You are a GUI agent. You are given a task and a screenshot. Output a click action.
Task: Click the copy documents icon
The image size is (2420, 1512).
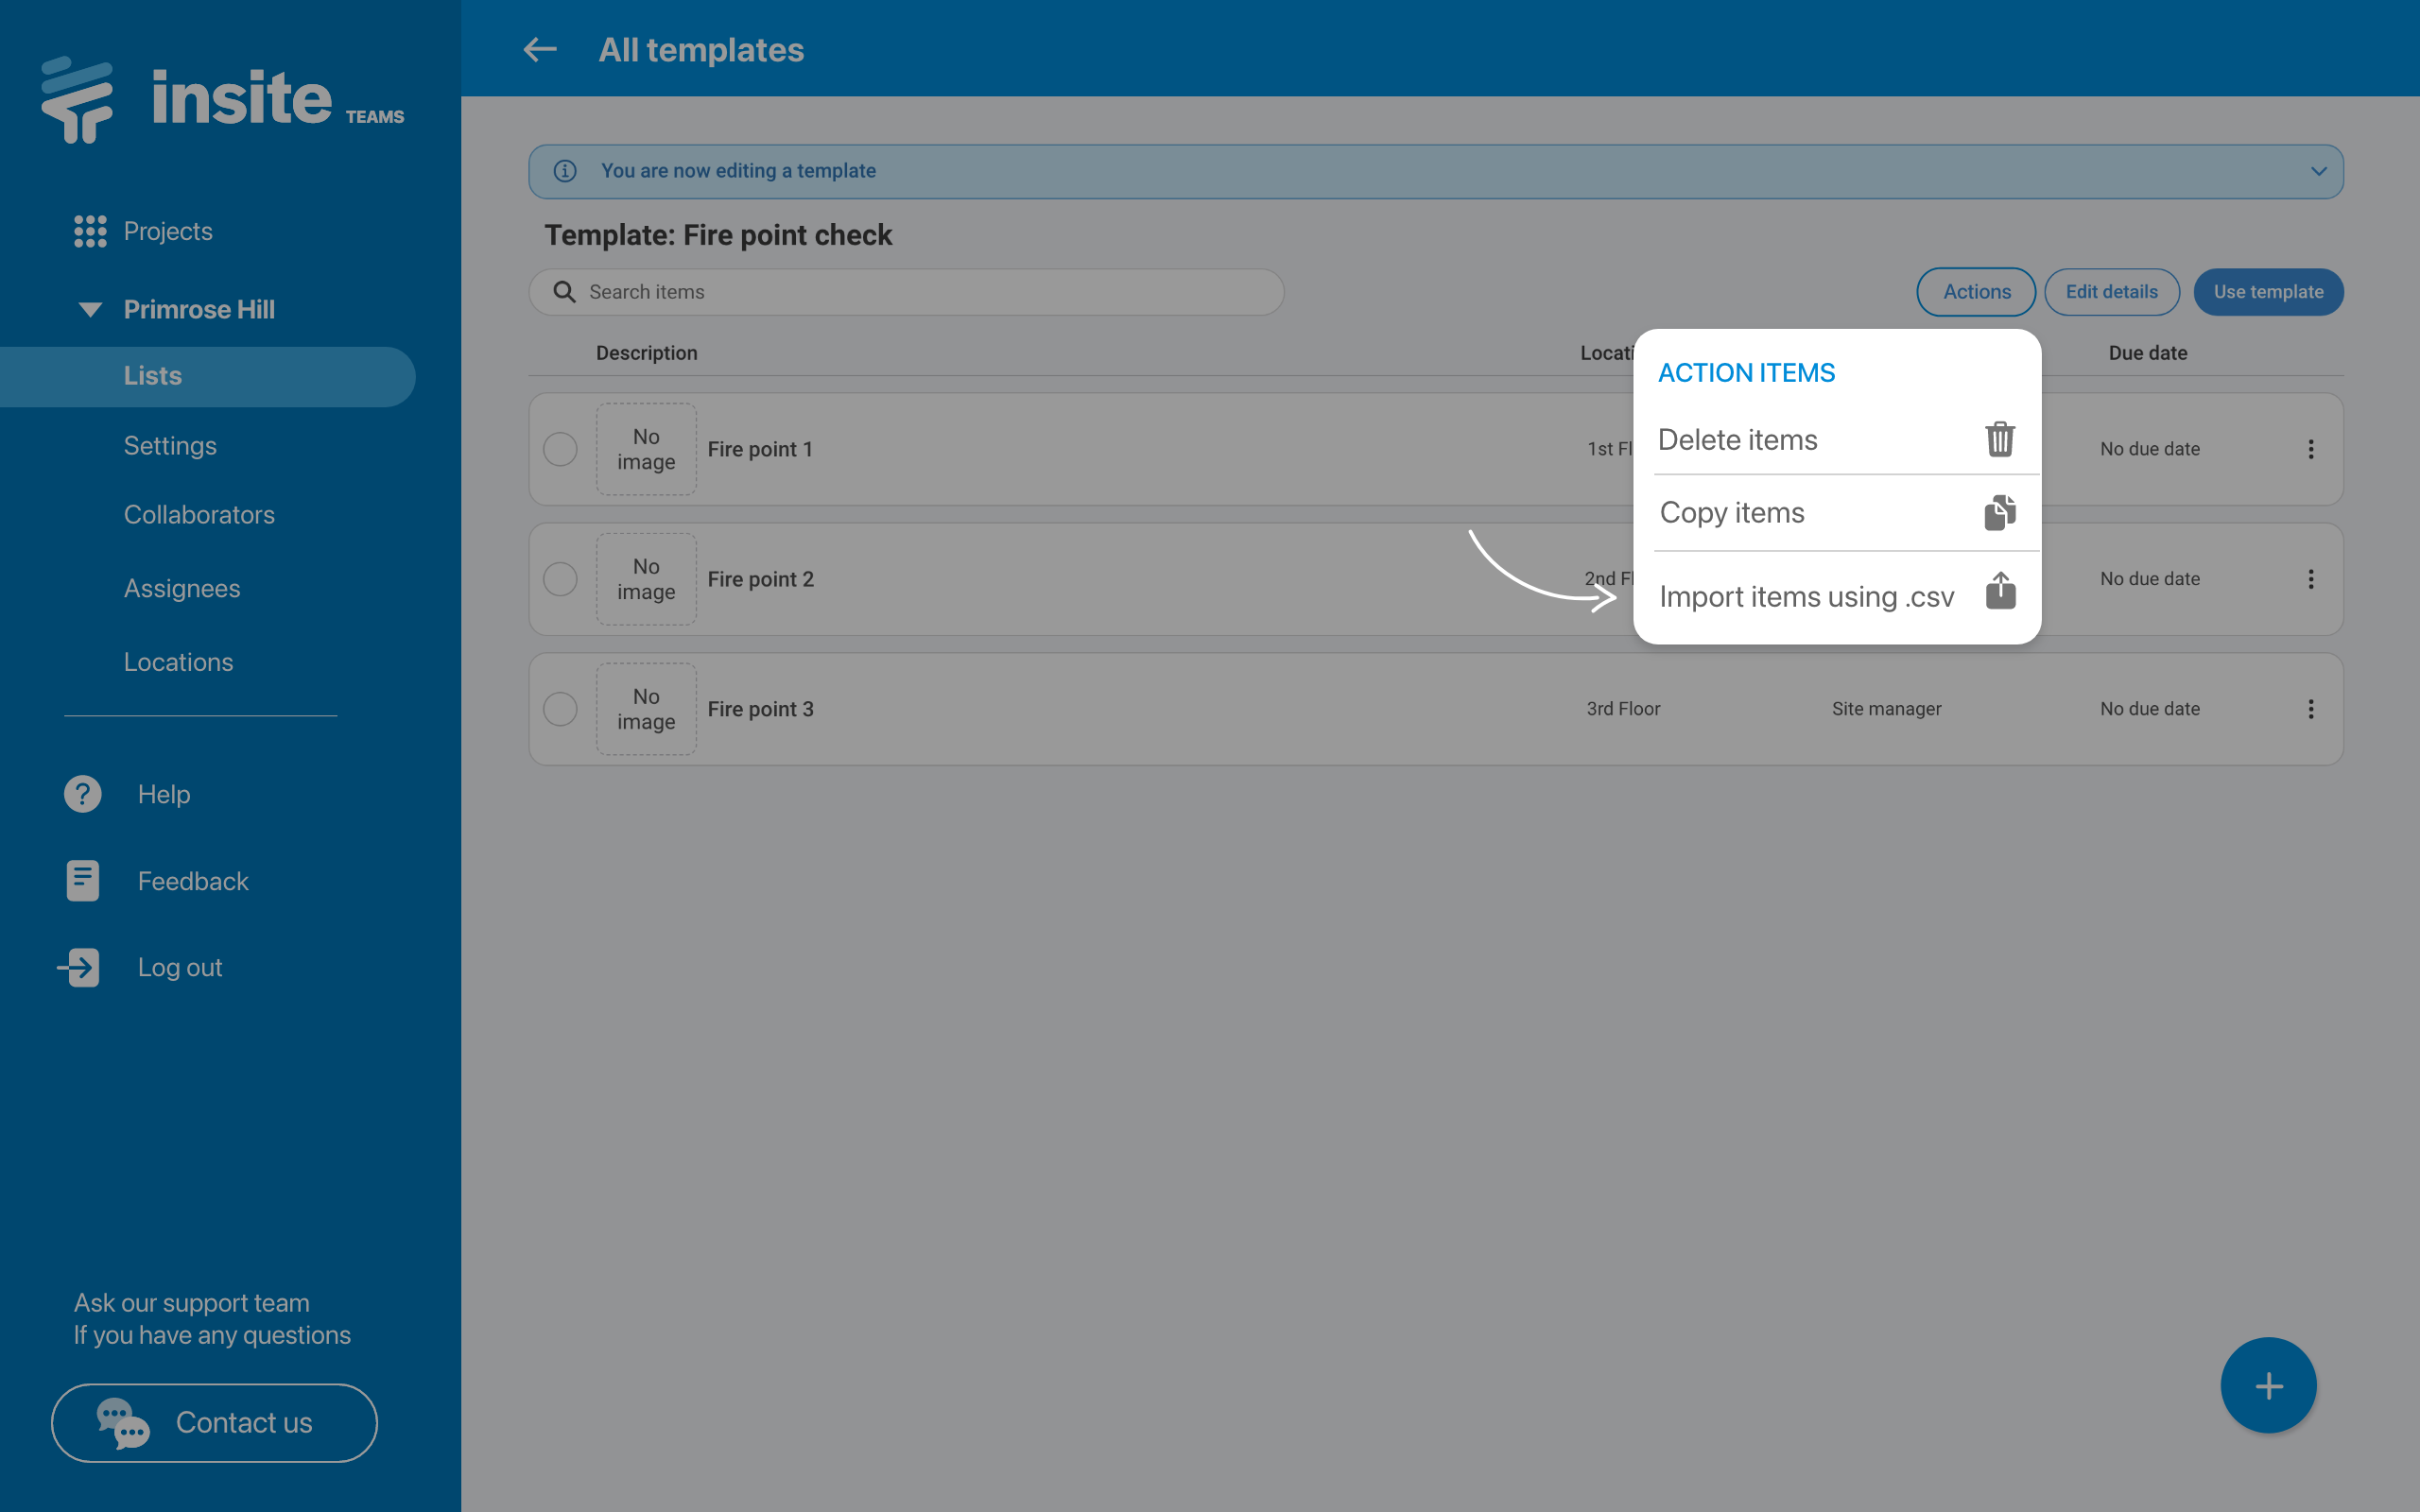click(x=1999, y=512)
